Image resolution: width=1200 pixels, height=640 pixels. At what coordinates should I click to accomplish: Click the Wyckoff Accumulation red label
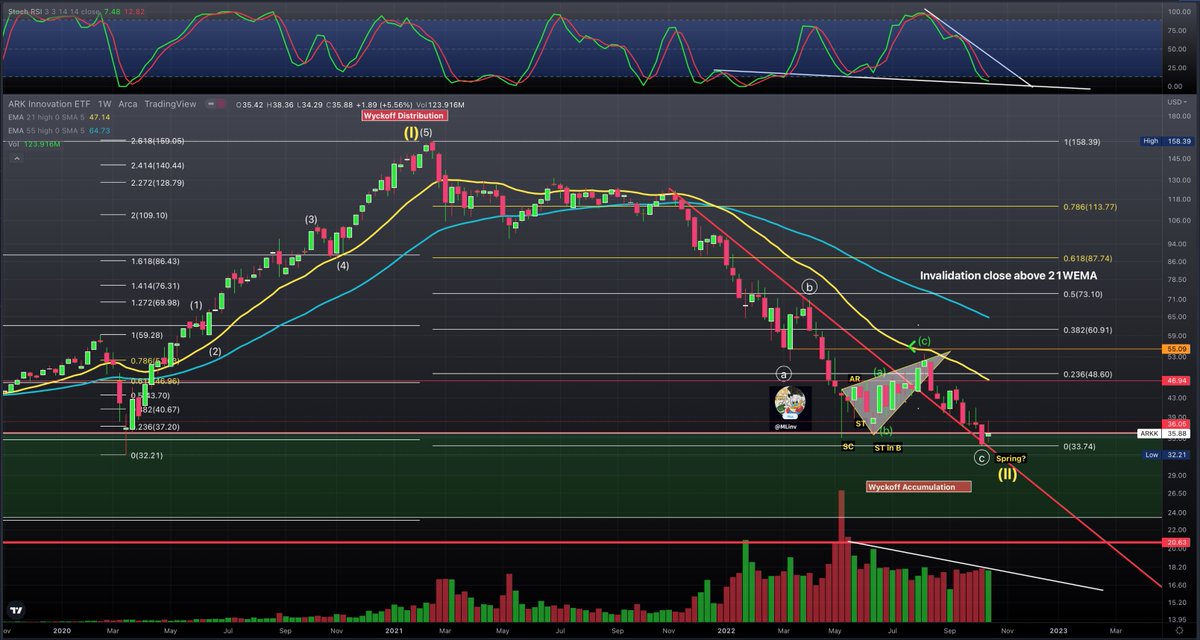[918, 487]
